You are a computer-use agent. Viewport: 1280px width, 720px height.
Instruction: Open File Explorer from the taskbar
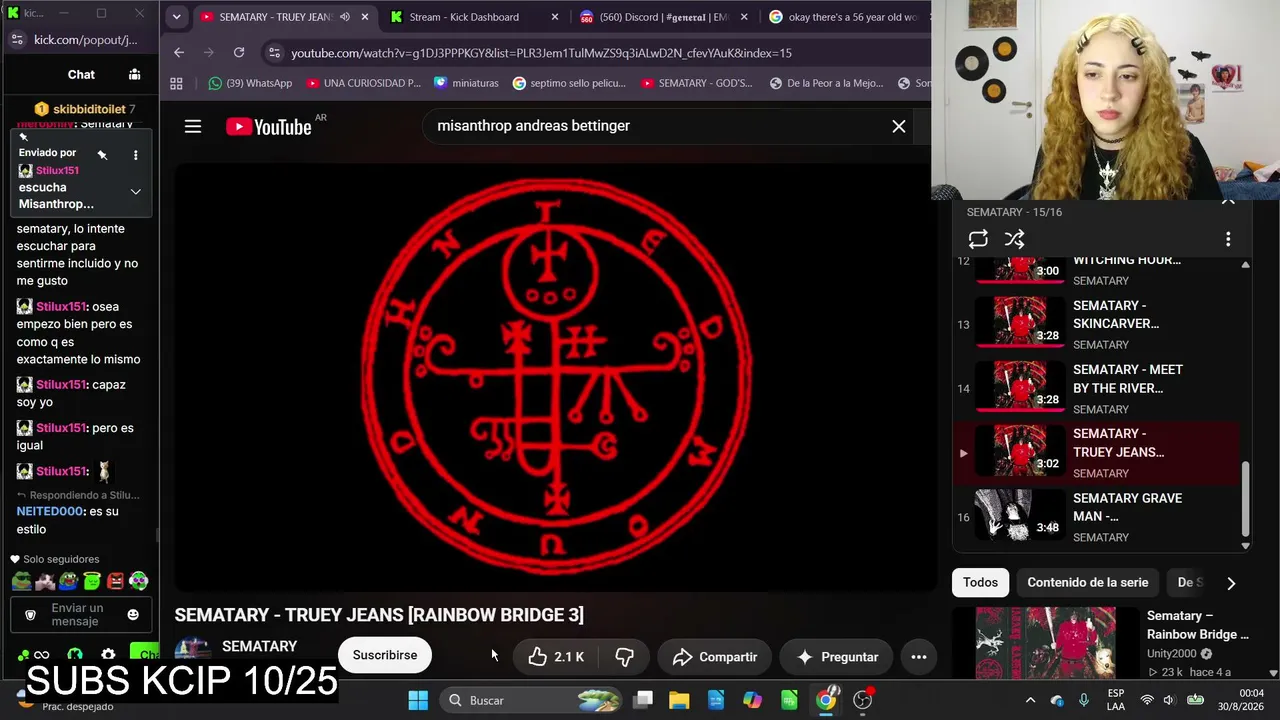679,700
